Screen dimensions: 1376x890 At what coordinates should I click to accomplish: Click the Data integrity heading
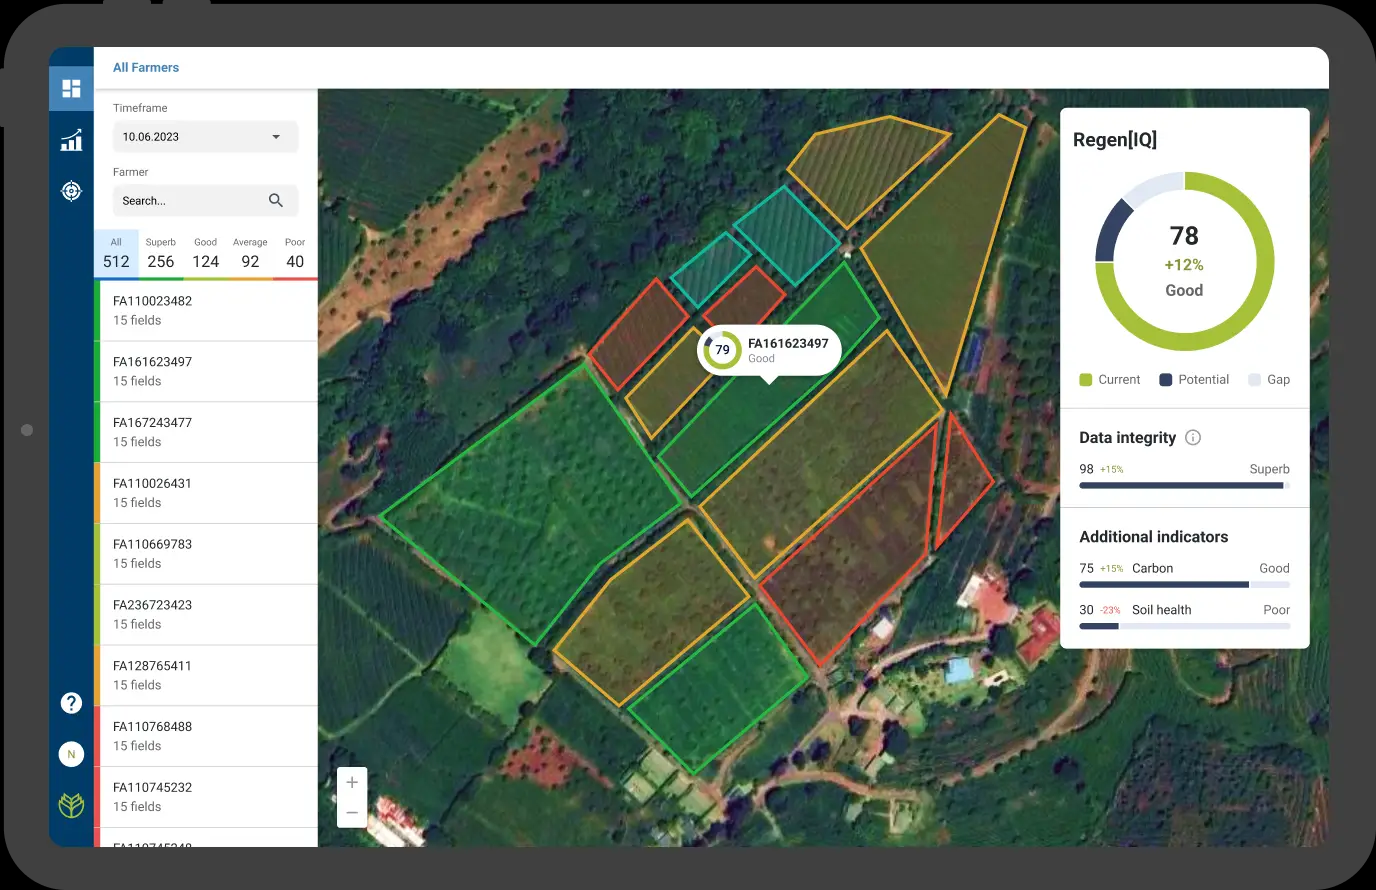pyautogui.click(x=1127, y=438)
